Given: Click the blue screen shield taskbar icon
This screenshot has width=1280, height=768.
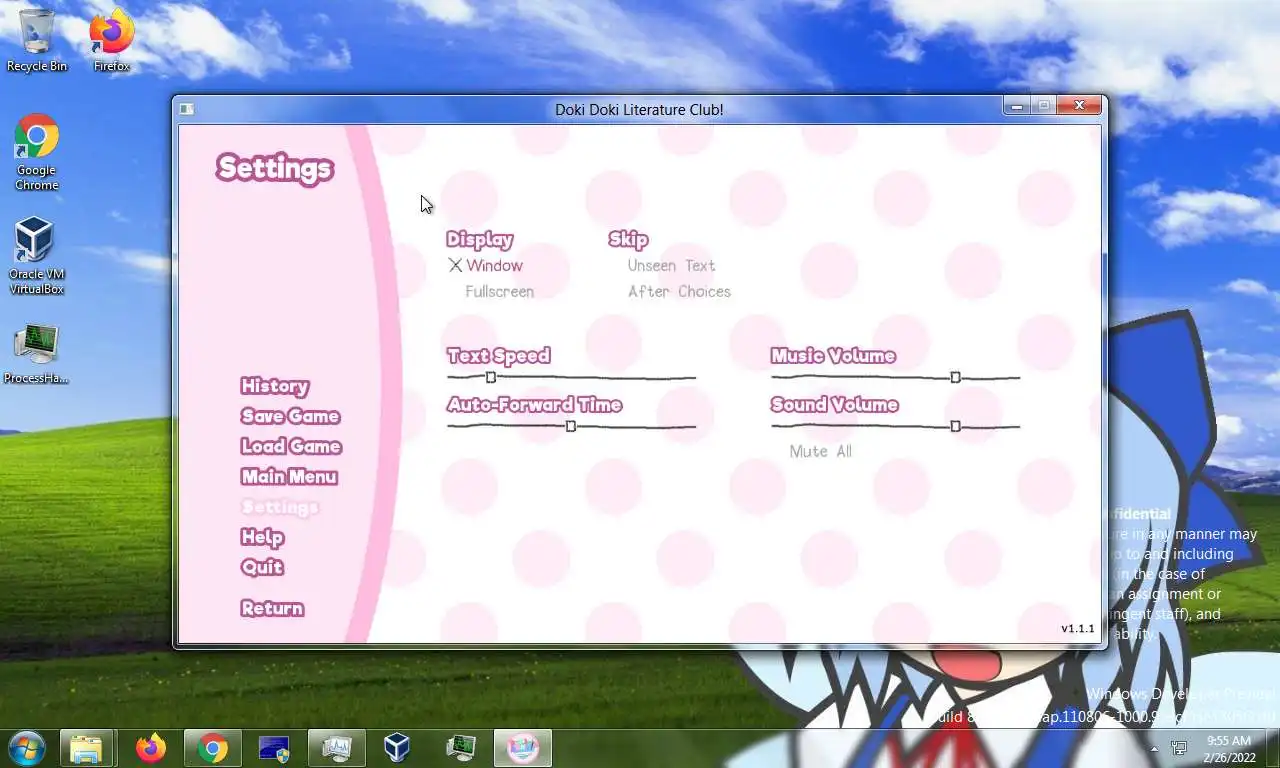Looking at the screenshot, I should click(274, 748).
